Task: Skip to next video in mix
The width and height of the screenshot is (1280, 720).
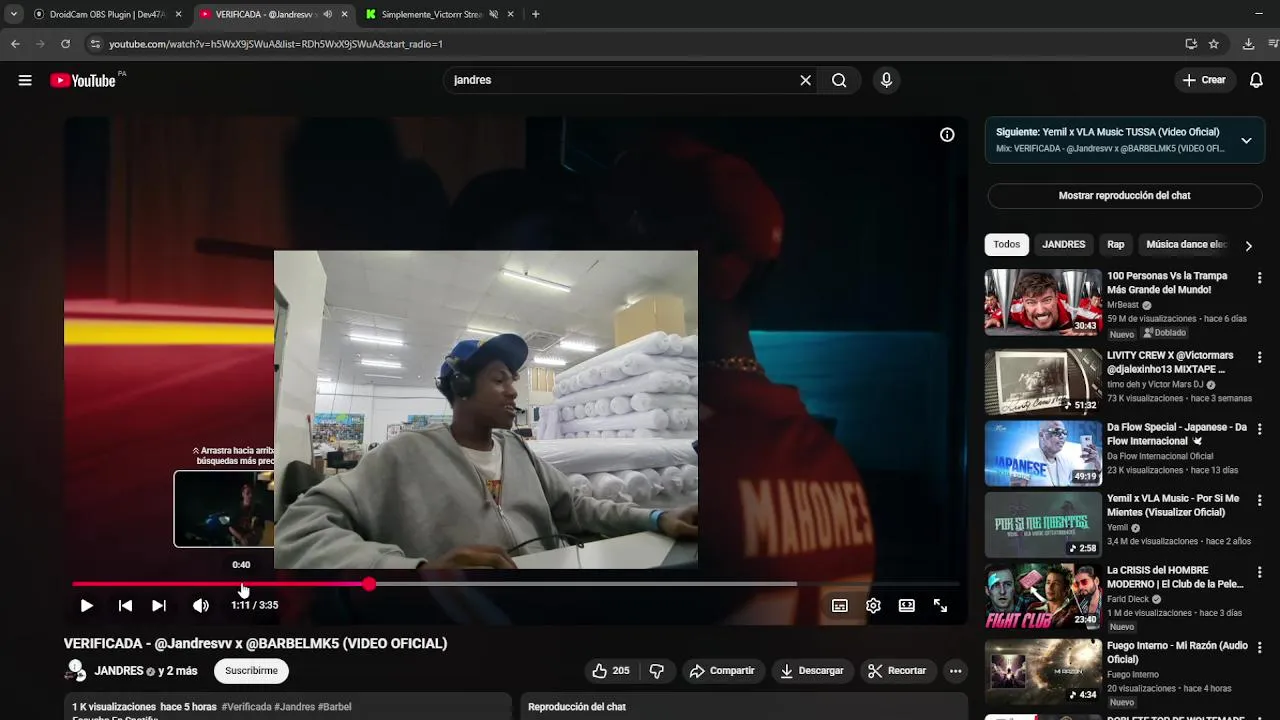Action: click(159, 605)
